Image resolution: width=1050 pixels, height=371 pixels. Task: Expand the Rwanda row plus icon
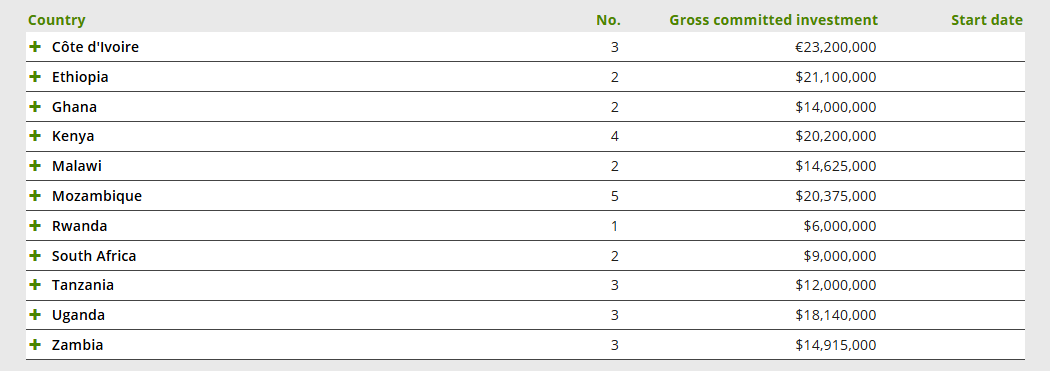click(x=35, y=226)
